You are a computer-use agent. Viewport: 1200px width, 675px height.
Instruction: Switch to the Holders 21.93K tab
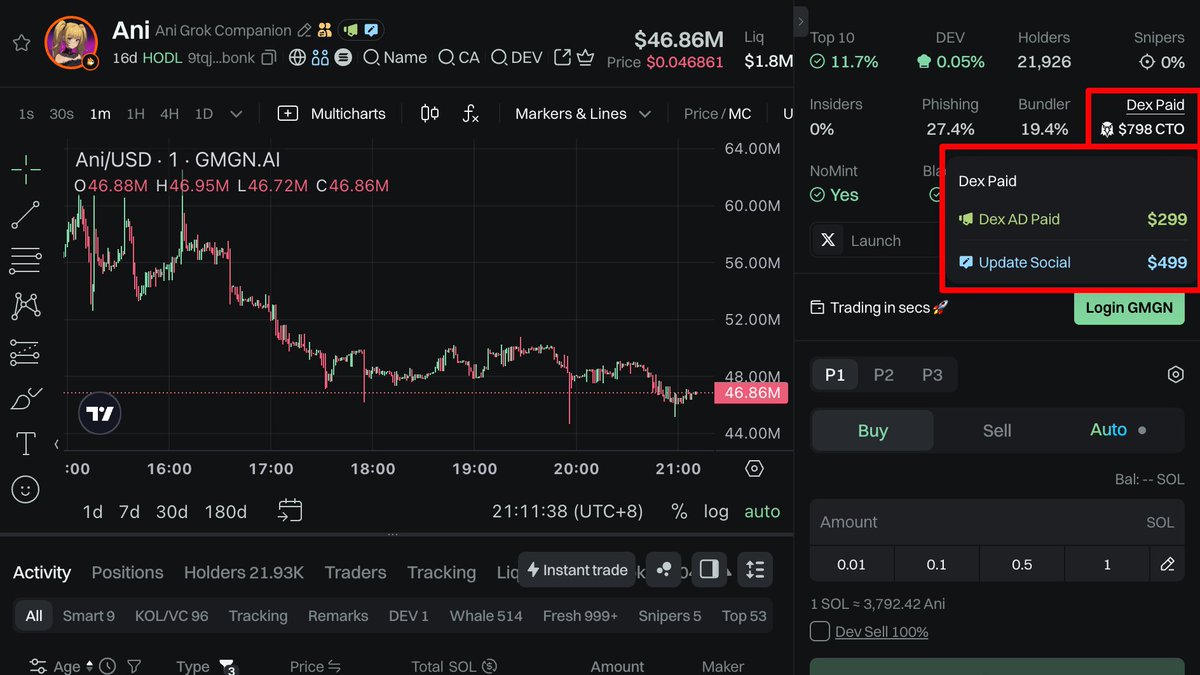tap(243, 573)
